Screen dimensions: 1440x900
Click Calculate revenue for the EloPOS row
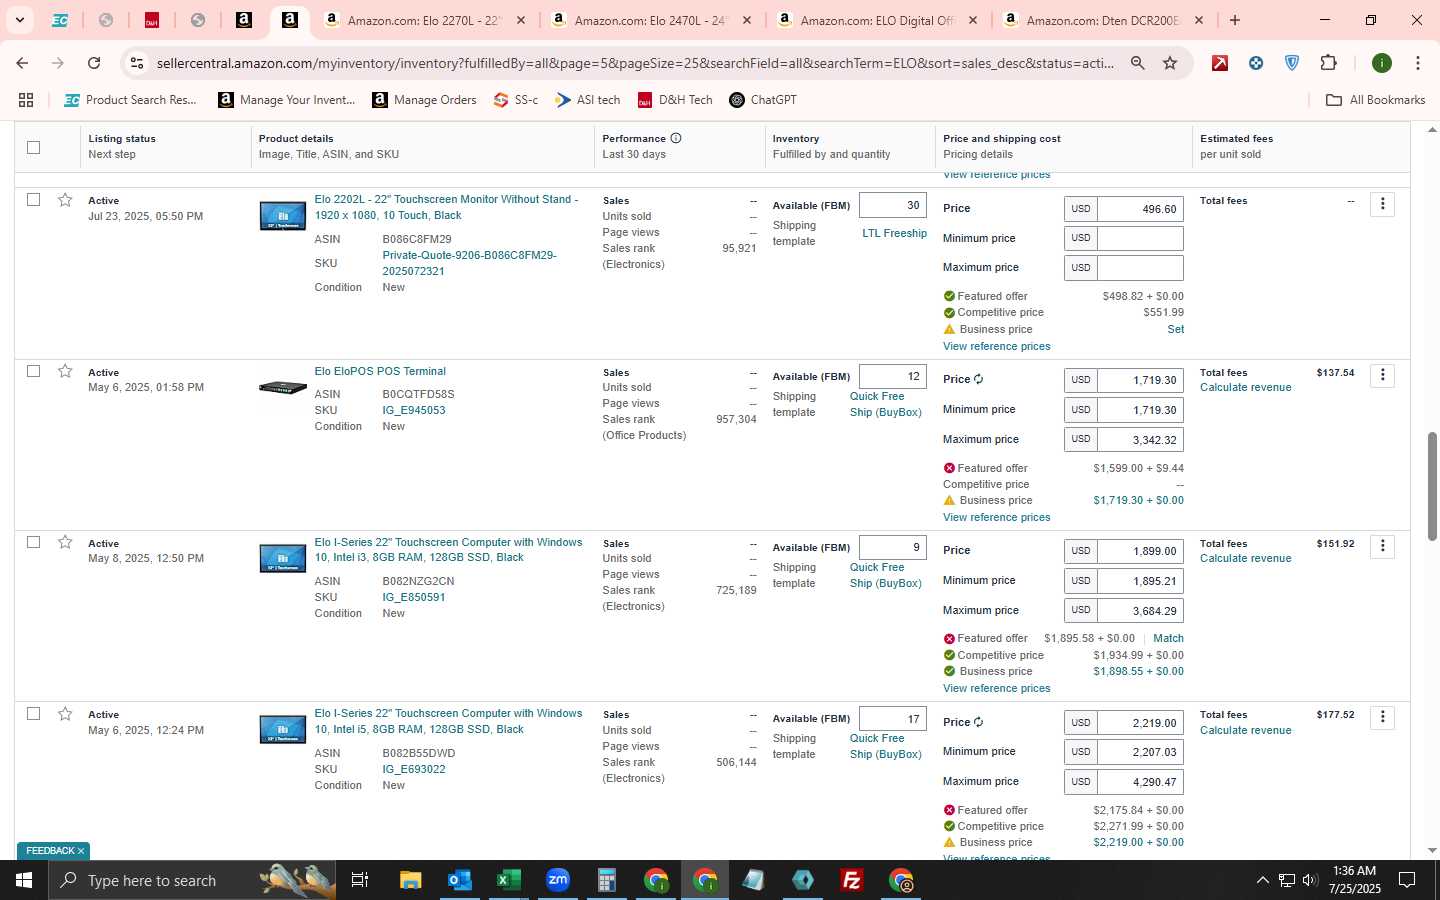[1245, 388]
